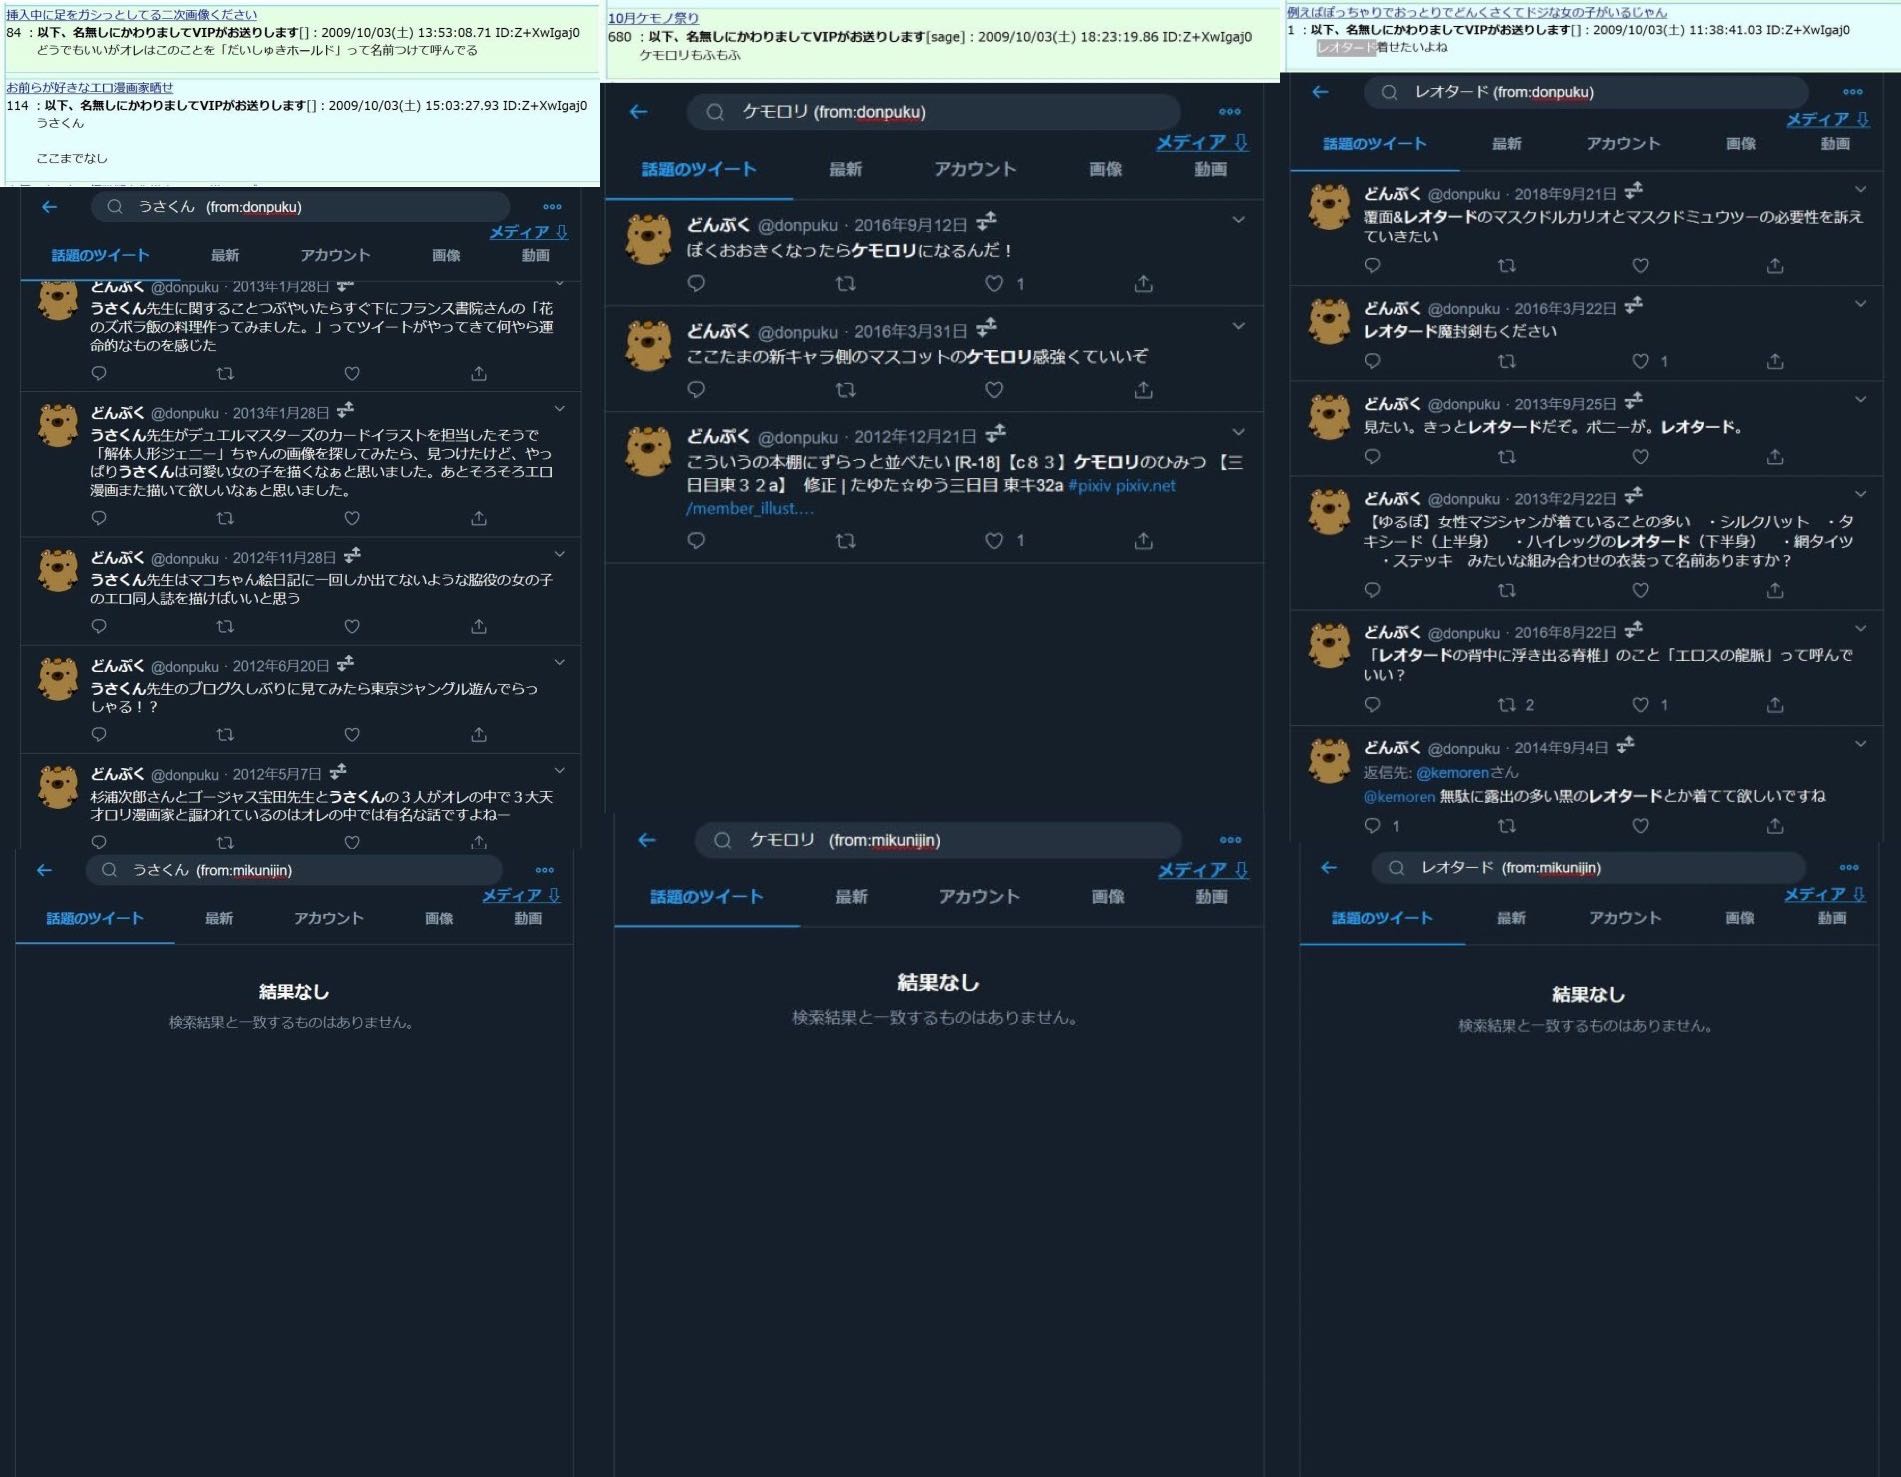Reply to the 2014年9月4日 @kemoren tweet
Viewport: 1901px width, 1477px height.
(1373, 826)
